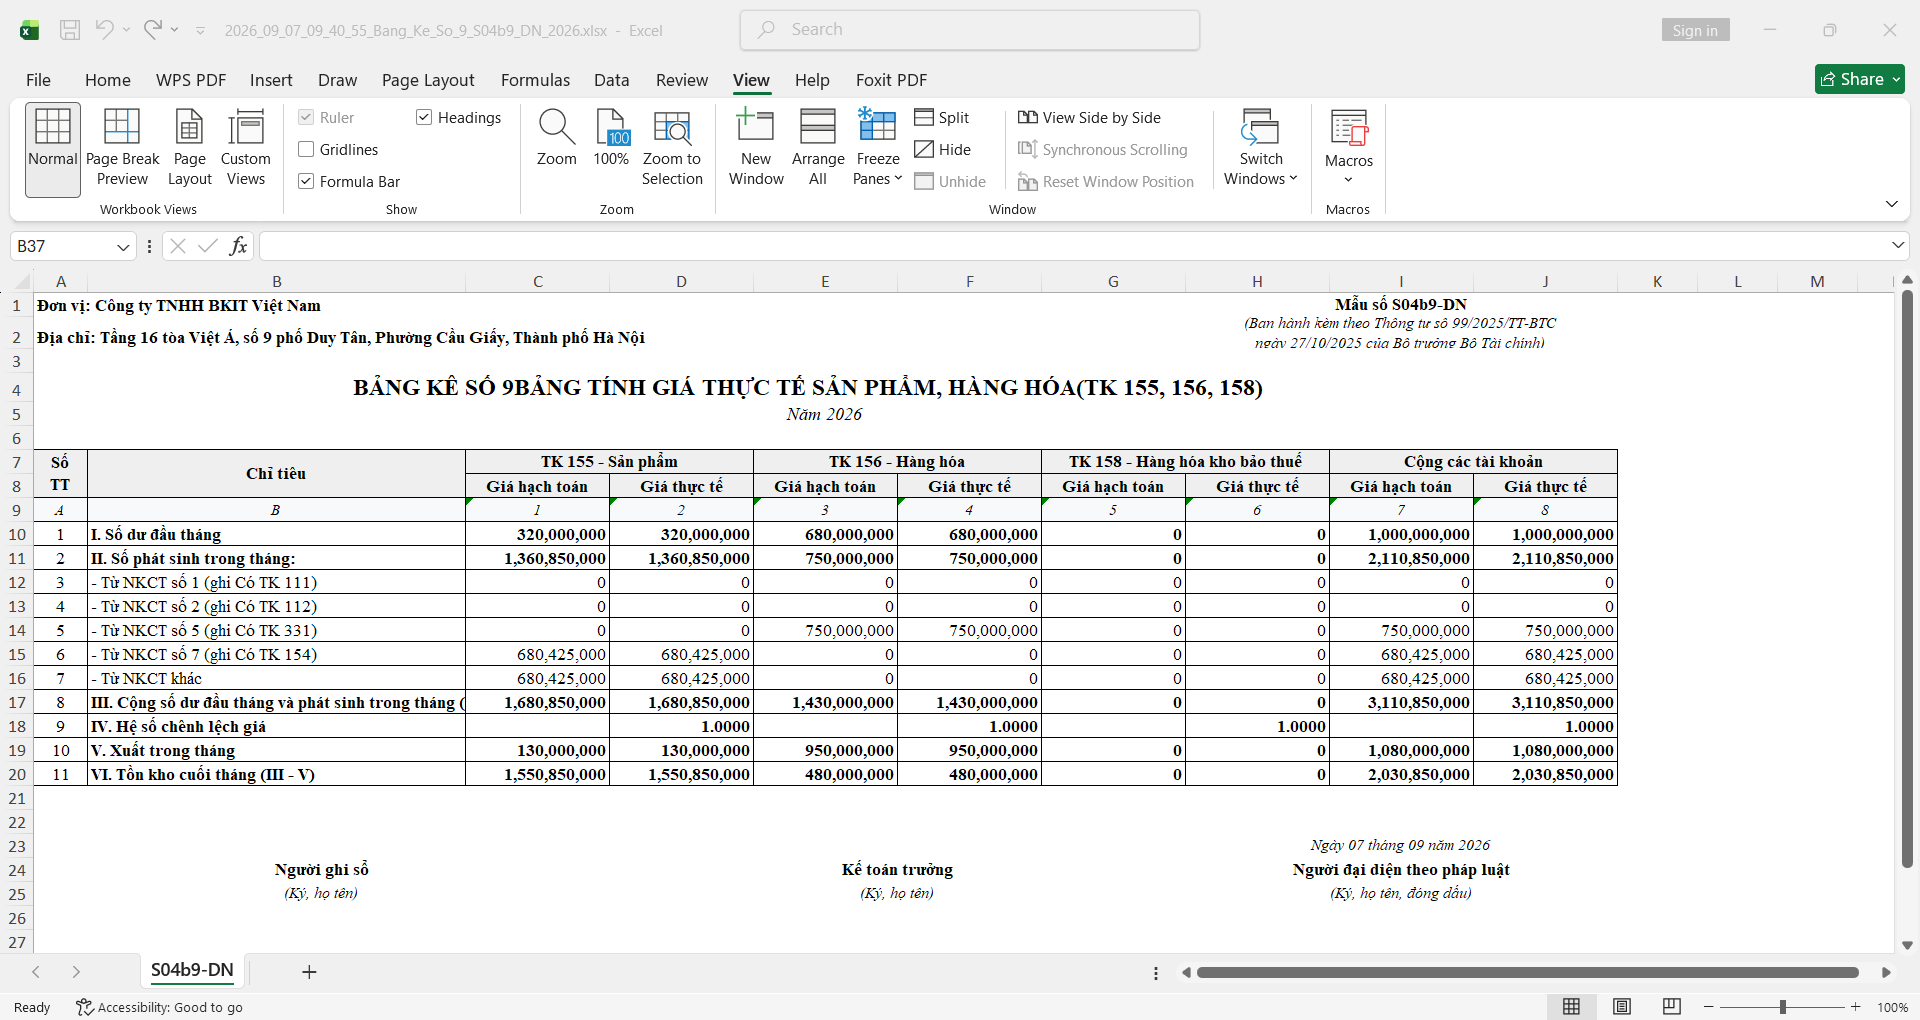Select column J header

pyautogui.click(x=1545, y=282)
